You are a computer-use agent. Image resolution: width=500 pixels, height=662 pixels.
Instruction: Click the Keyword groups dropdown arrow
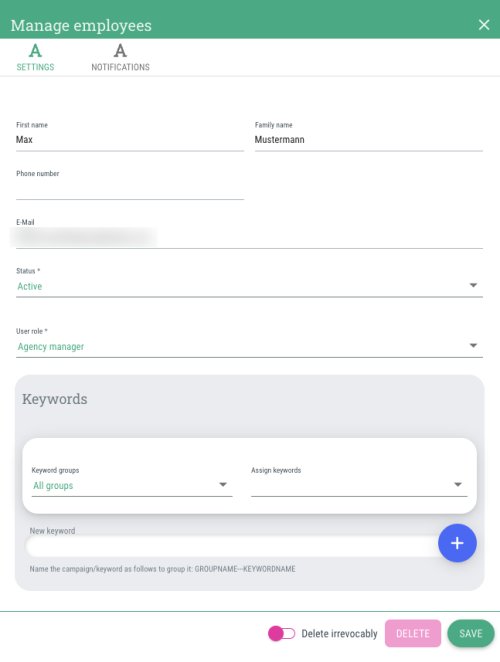click(x=223, y=485)
